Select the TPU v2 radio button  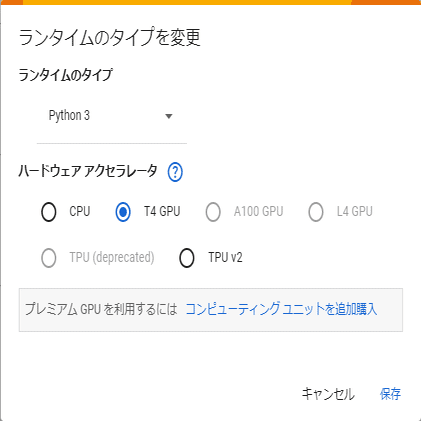tap(187, 258)
